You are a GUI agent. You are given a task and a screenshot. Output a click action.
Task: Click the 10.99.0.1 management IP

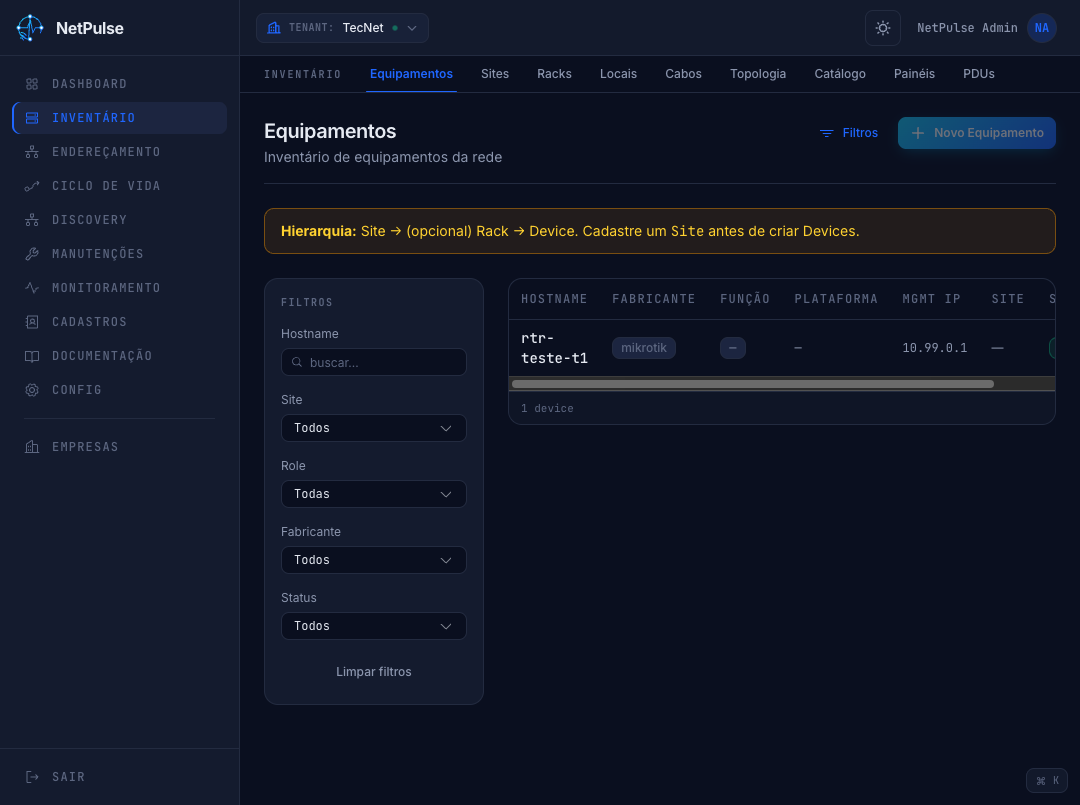tap(935, 348)
